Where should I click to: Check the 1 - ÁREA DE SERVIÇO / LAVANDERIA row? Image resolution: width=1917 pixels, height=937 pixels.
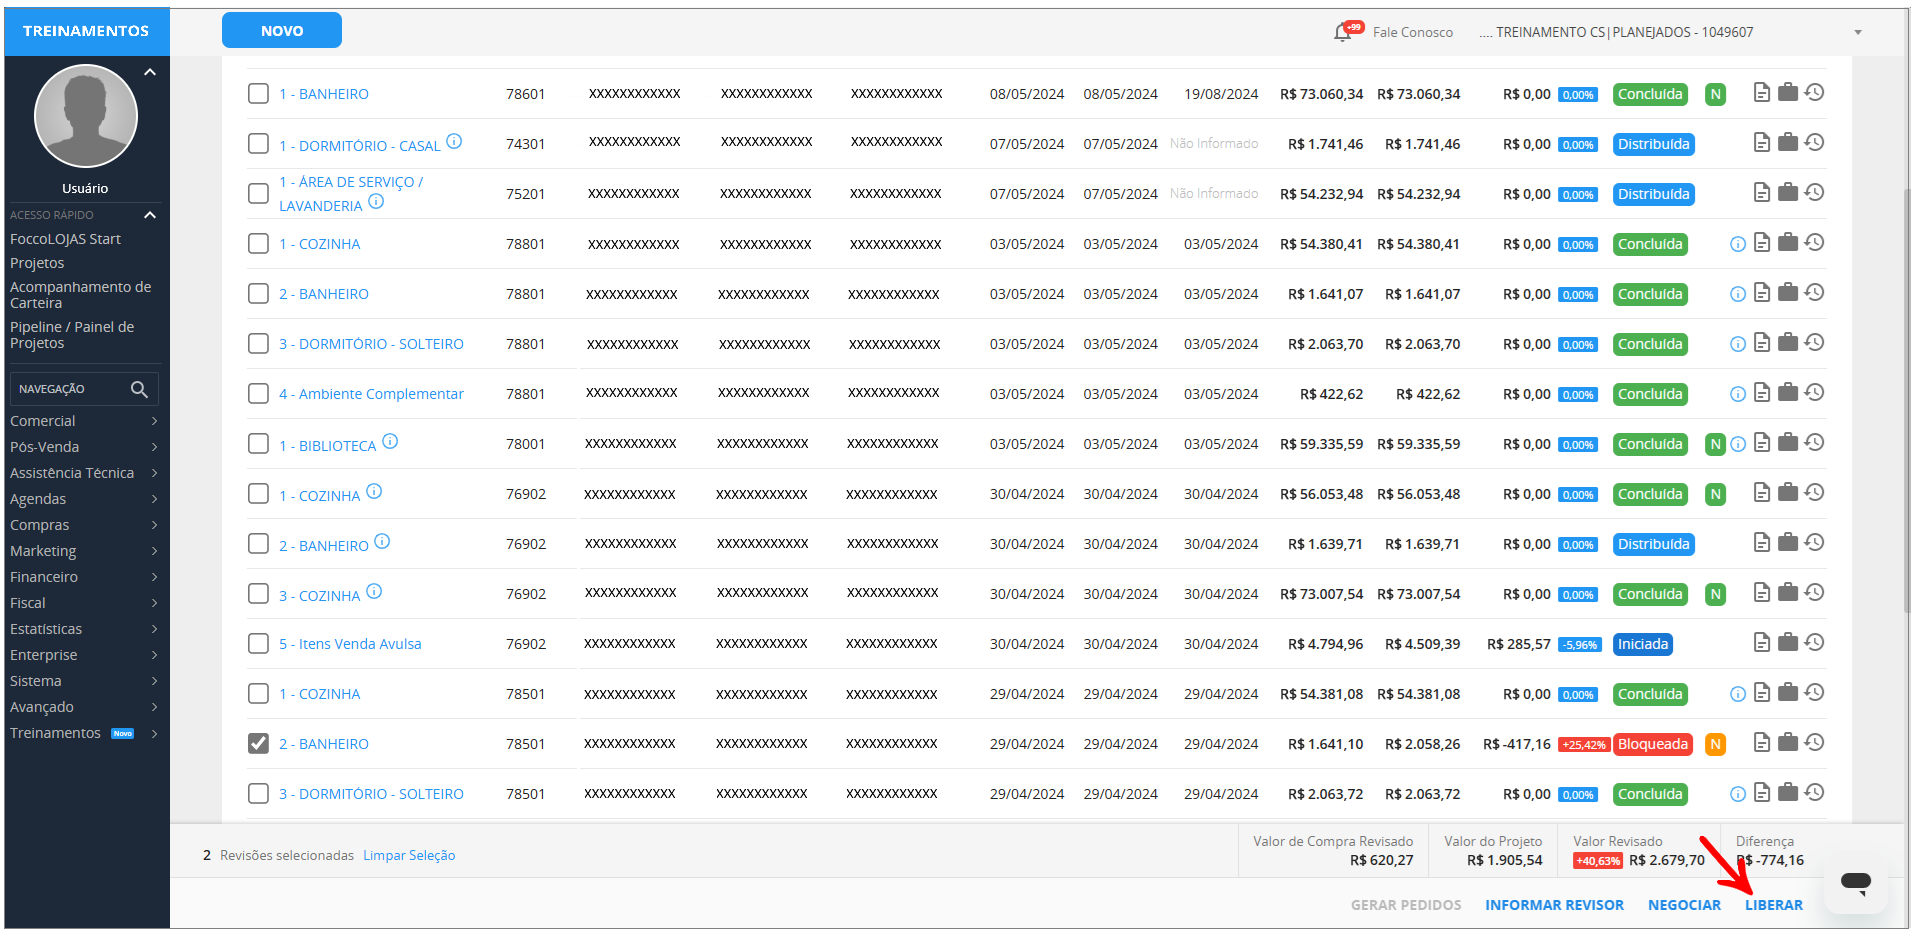(258, 194)
